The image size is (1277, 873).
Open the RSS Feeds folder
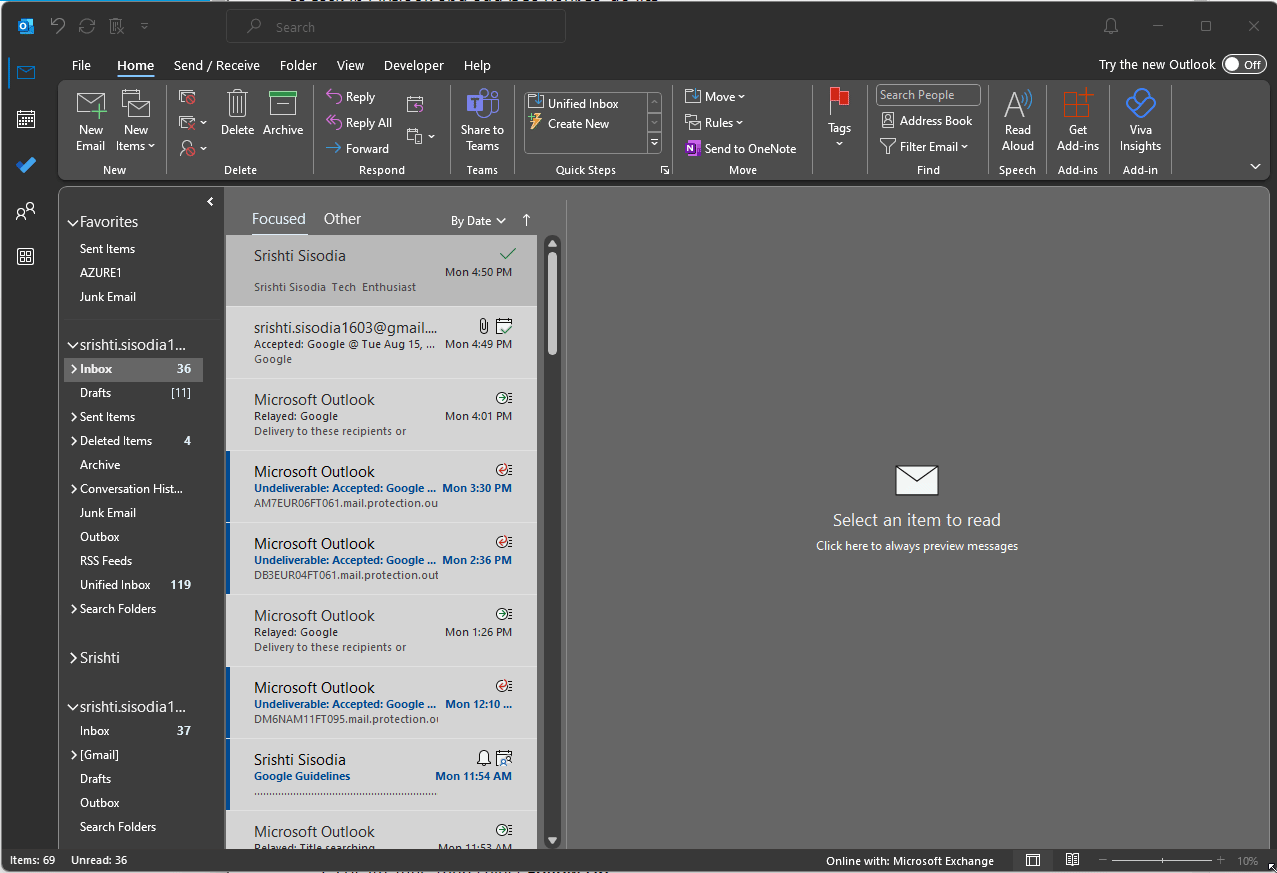[106, 561]
